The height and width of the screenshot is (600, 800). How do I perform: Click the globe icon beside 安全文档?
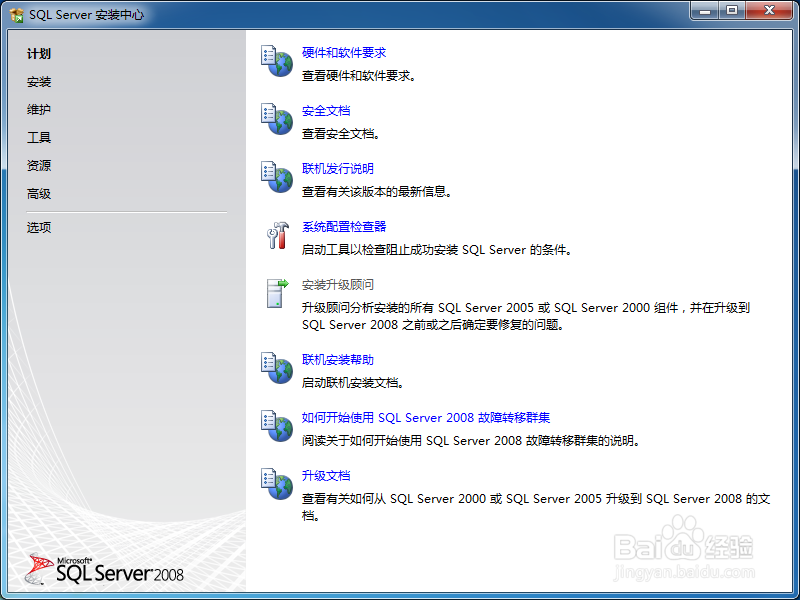coord(276,118)
